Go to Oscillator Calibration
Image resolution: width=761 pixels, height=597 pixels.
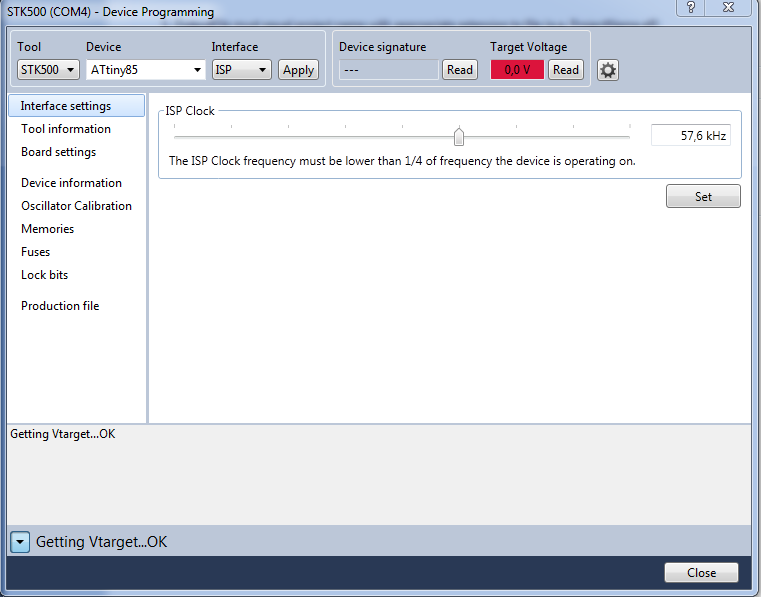point(76,206)
